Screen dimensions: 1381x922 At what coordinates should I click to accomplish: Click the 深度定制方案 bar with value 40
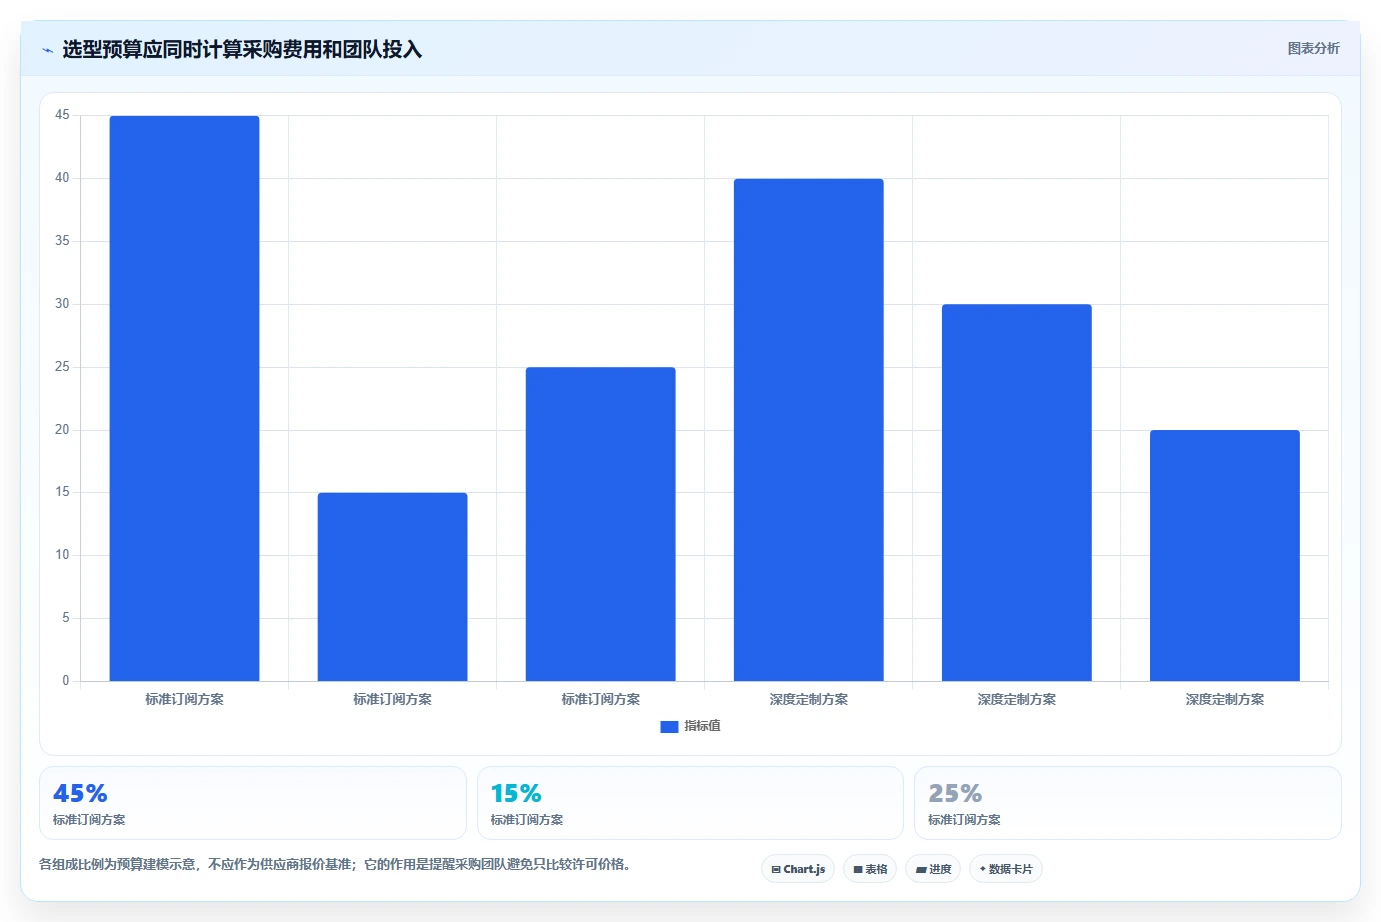pyautogui.click(x=808, y=430)
